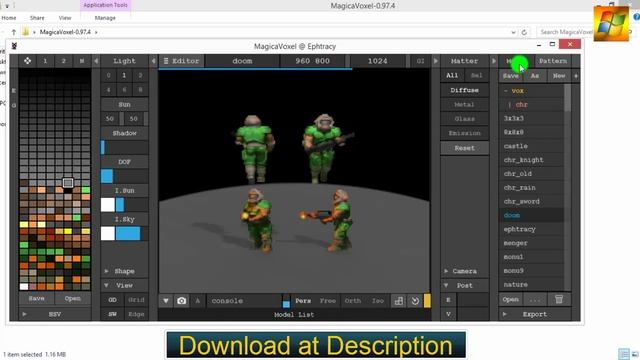Collapse the Post section
The height and width of the screenshot is (360, 640).
coord(464,285)
